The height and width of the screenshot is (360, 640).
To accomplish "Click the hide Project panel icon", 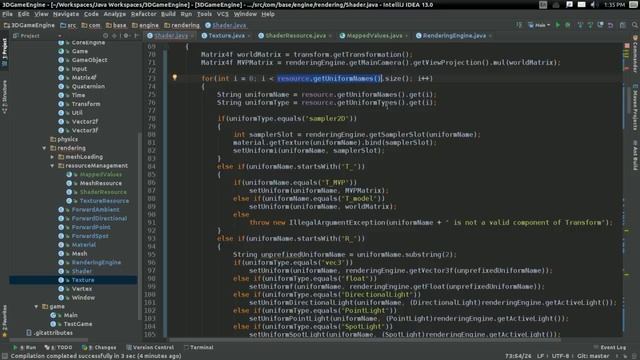I will click(x=136, y=36).
